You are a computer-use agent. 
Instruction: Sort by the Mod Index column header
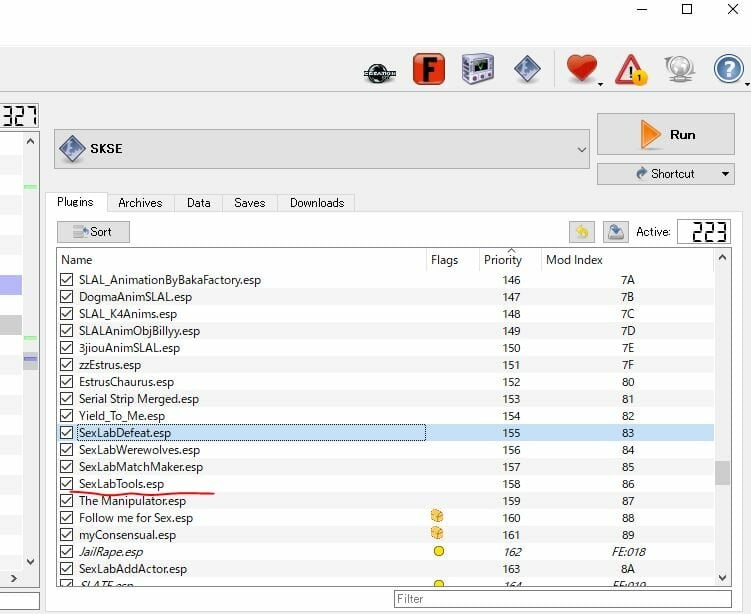coord(627,260)
